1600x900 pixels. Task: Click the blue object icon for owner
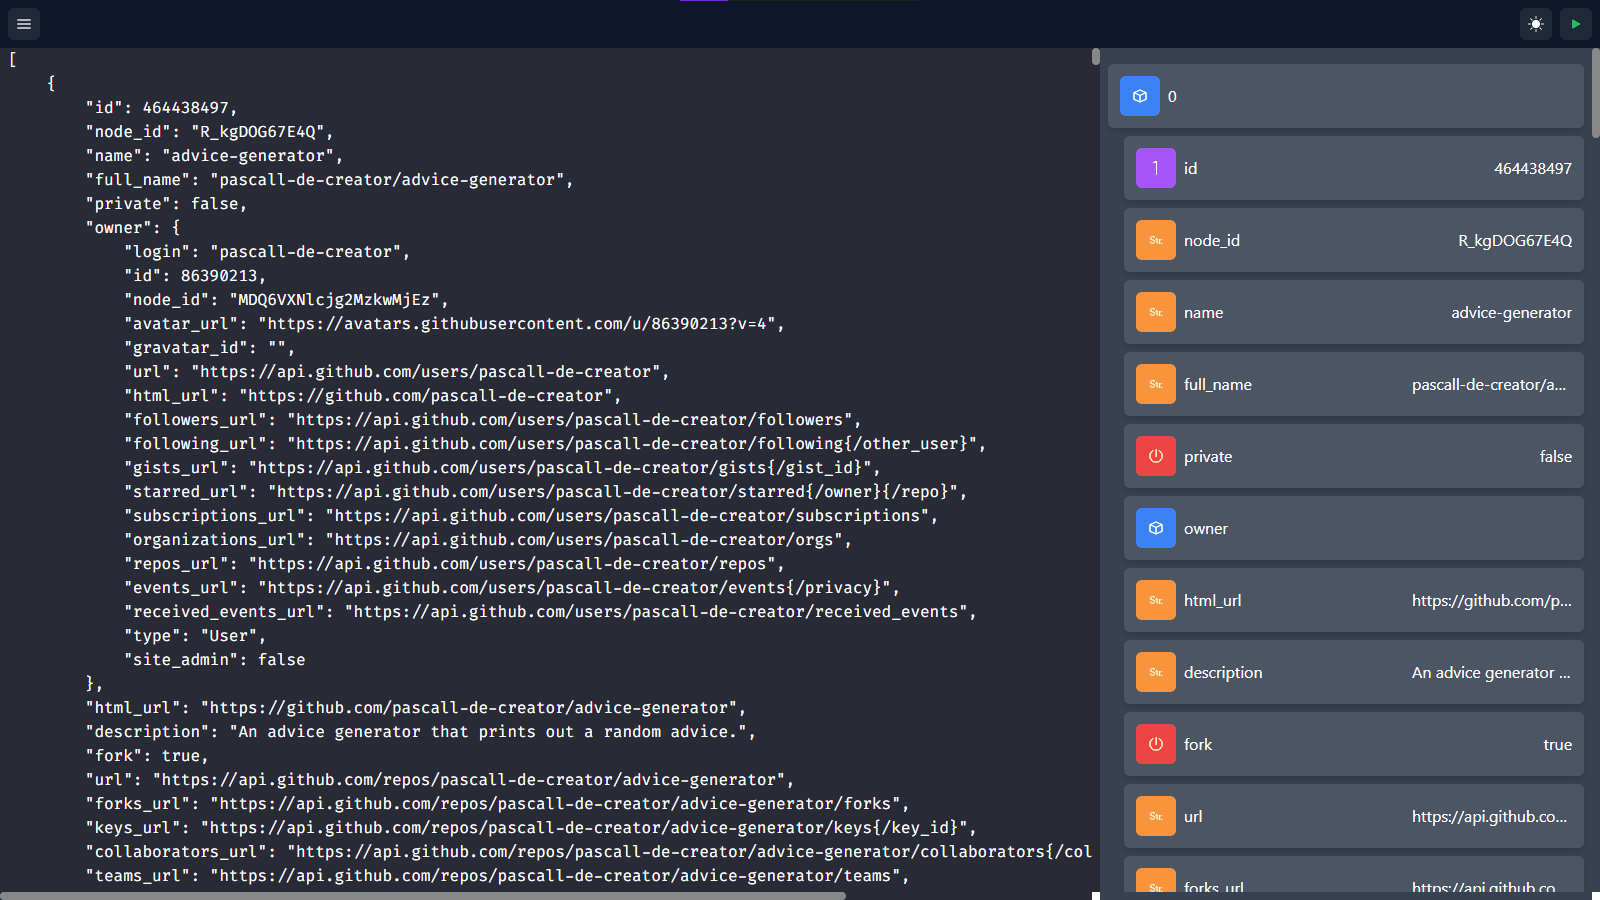click(1156, 528)
